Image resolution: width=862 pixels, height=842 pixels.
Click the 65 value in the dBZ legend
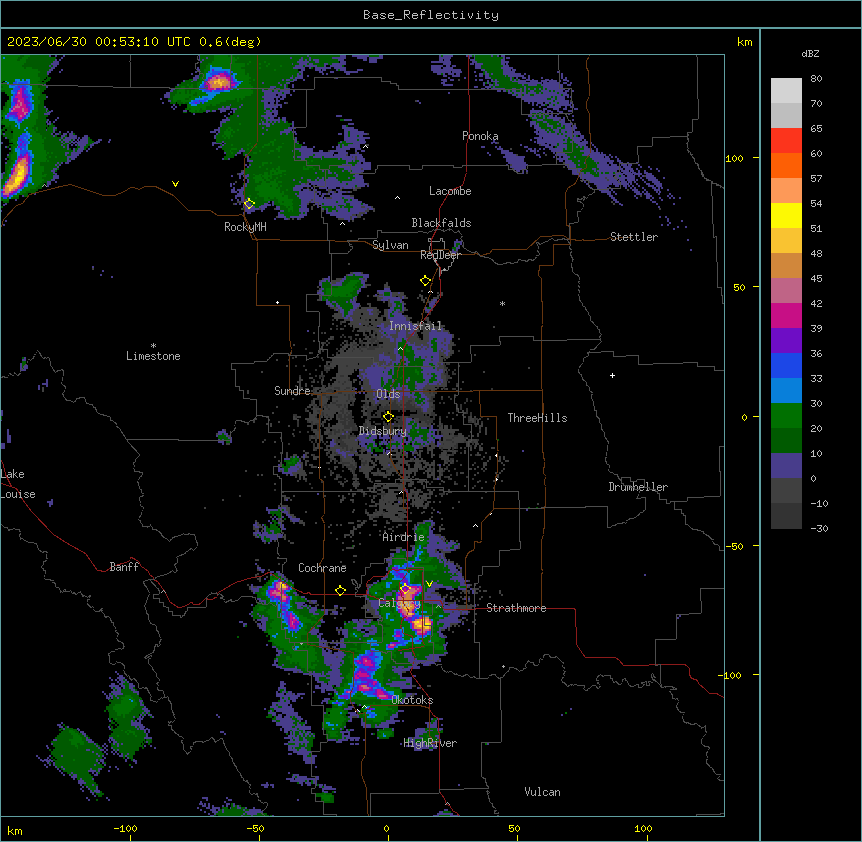click(x=816, y=128)
